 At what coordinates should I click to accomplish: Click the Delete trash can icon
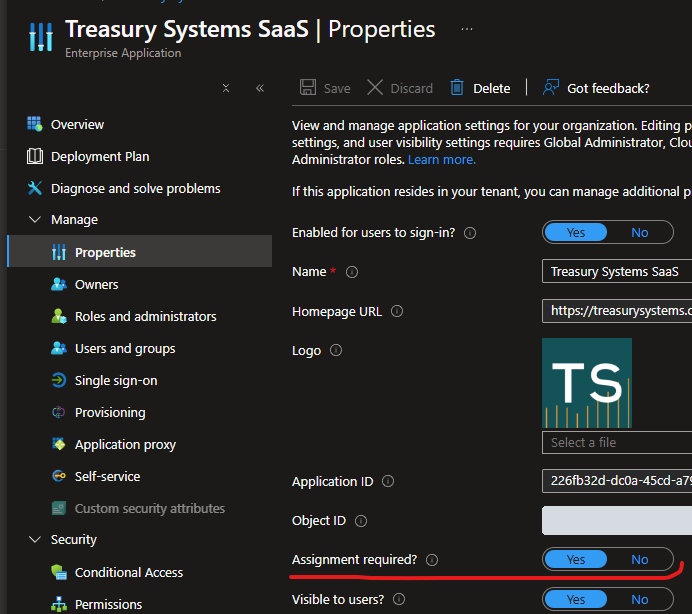tap(457, 87)
